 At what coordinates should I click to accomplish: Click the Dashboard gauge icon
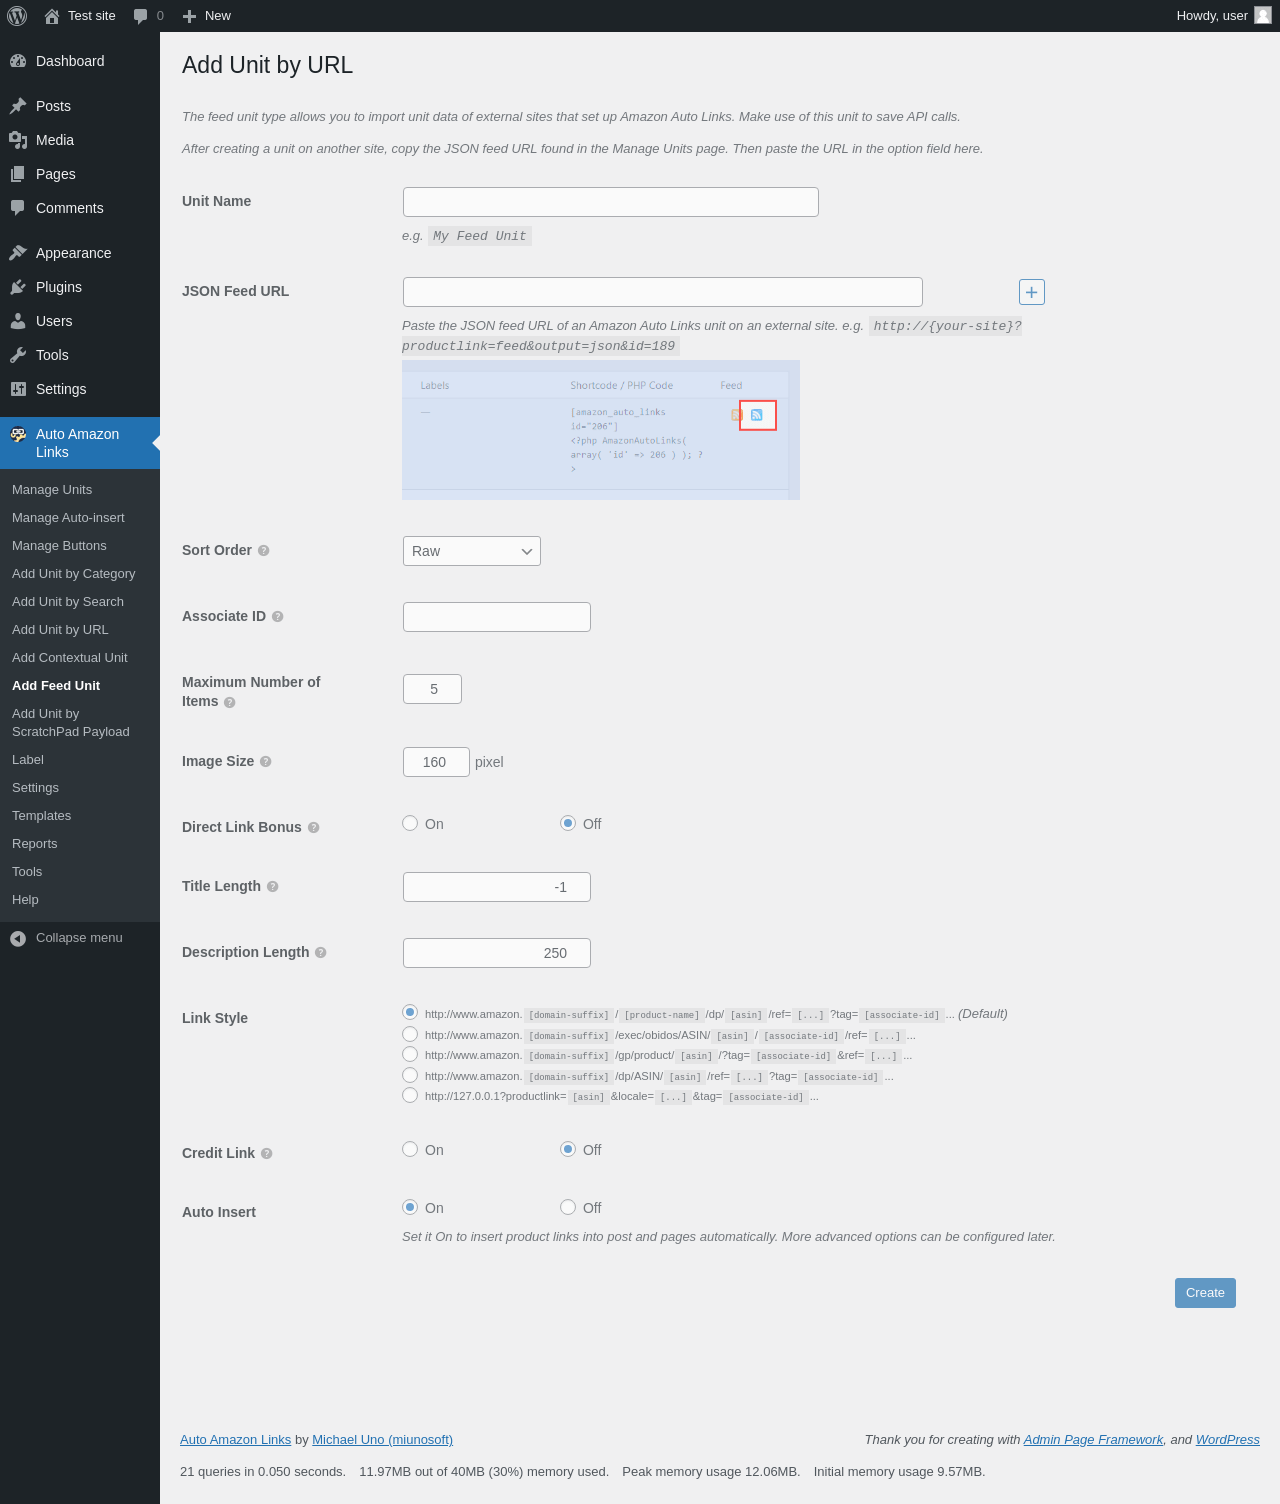18,61
